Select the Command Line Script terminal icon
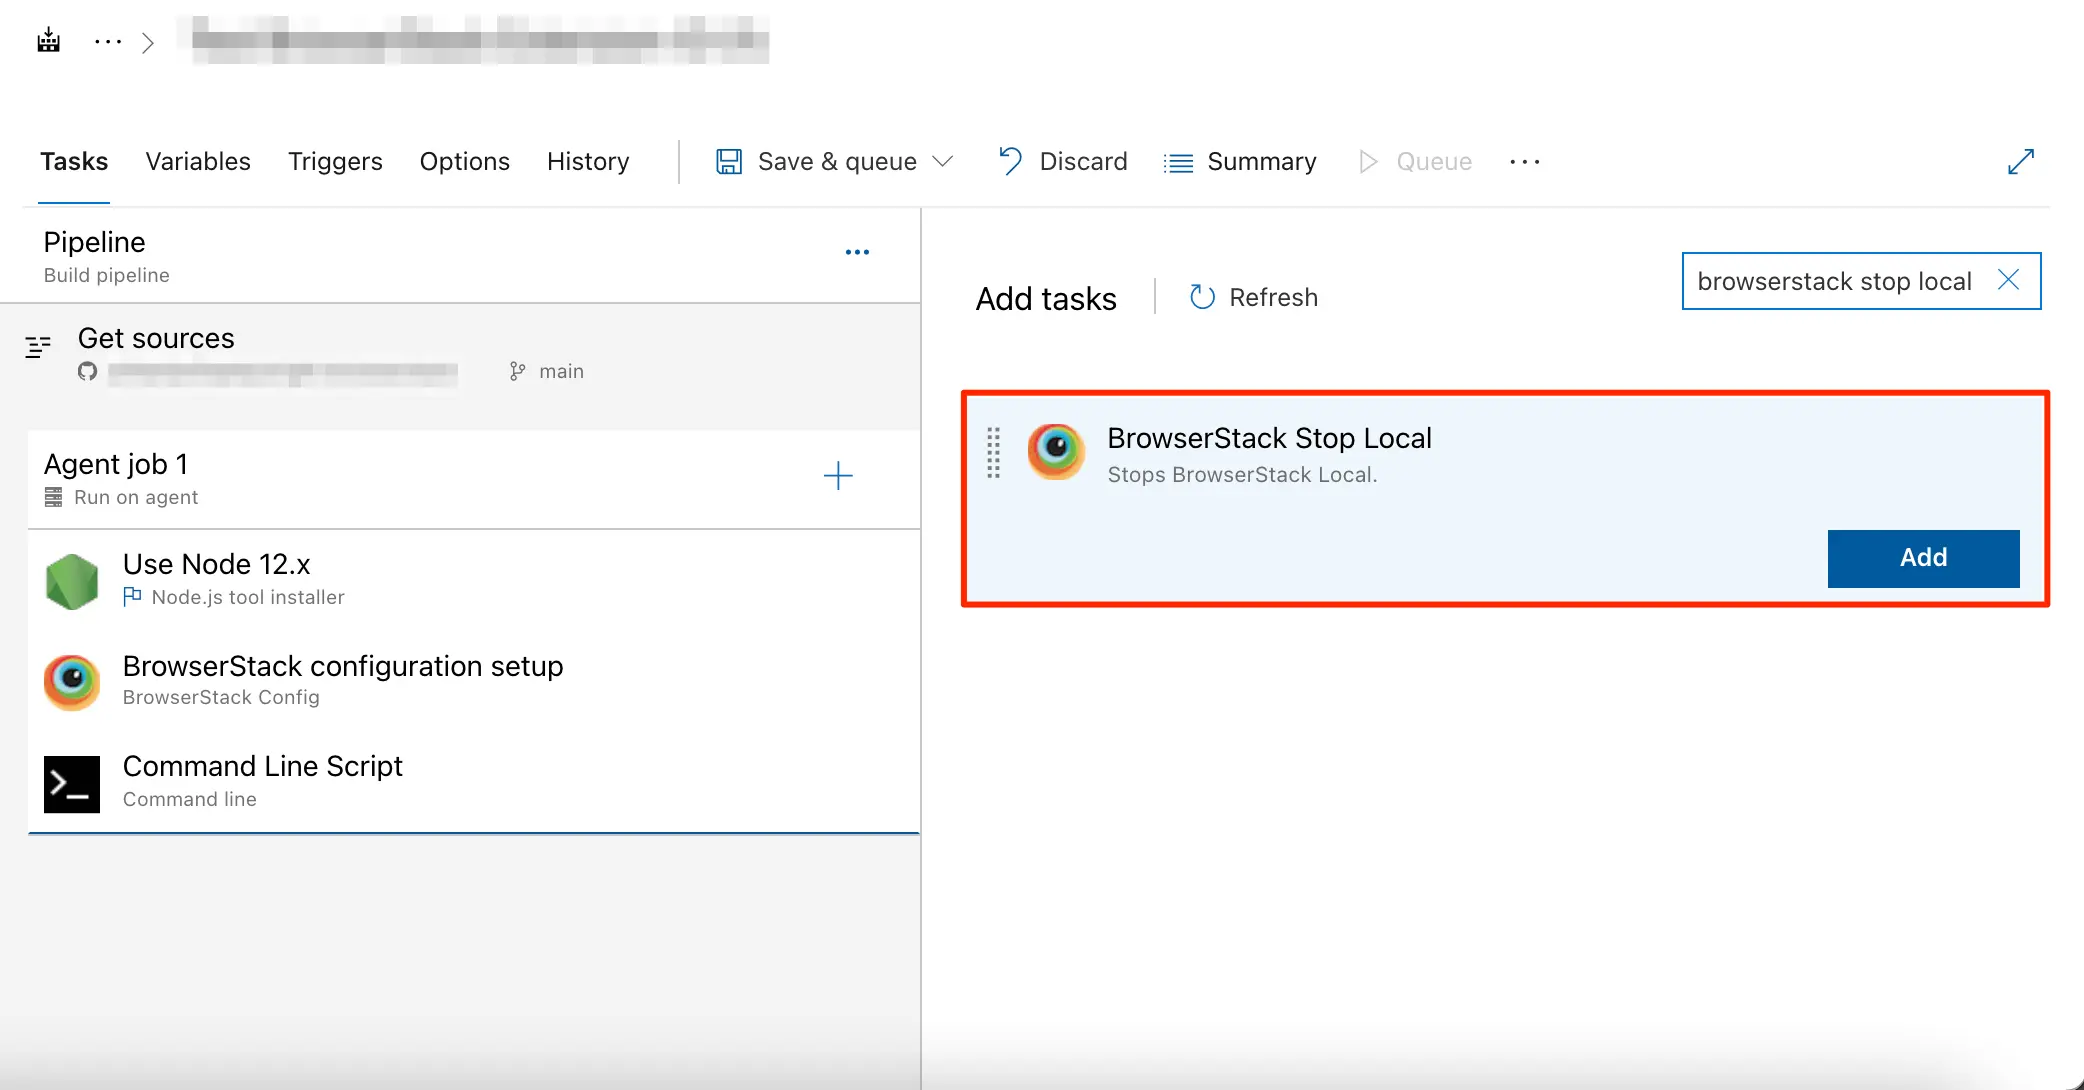 click(72, 784)
